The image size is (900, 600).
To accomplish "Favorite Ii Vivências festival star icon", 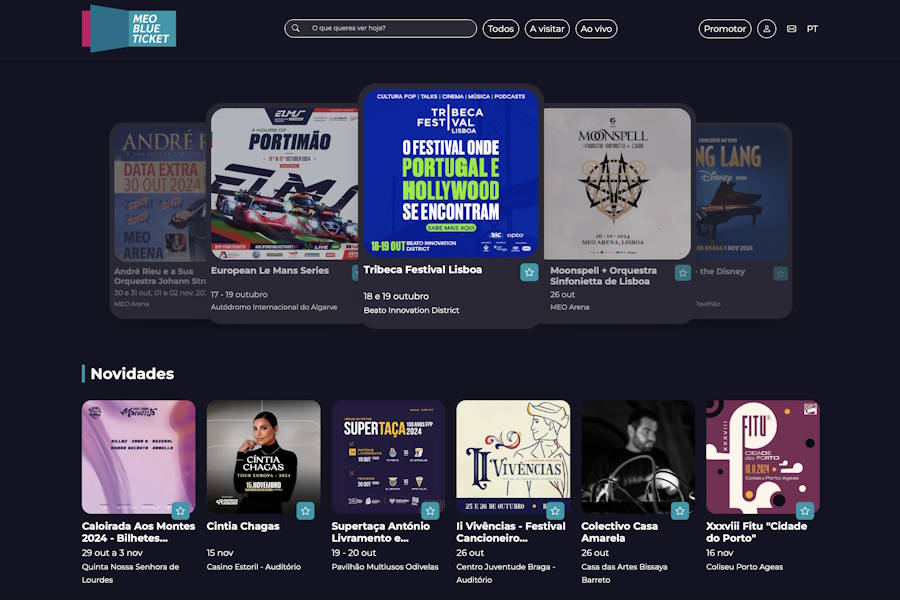I will click(x=555, y=510).
